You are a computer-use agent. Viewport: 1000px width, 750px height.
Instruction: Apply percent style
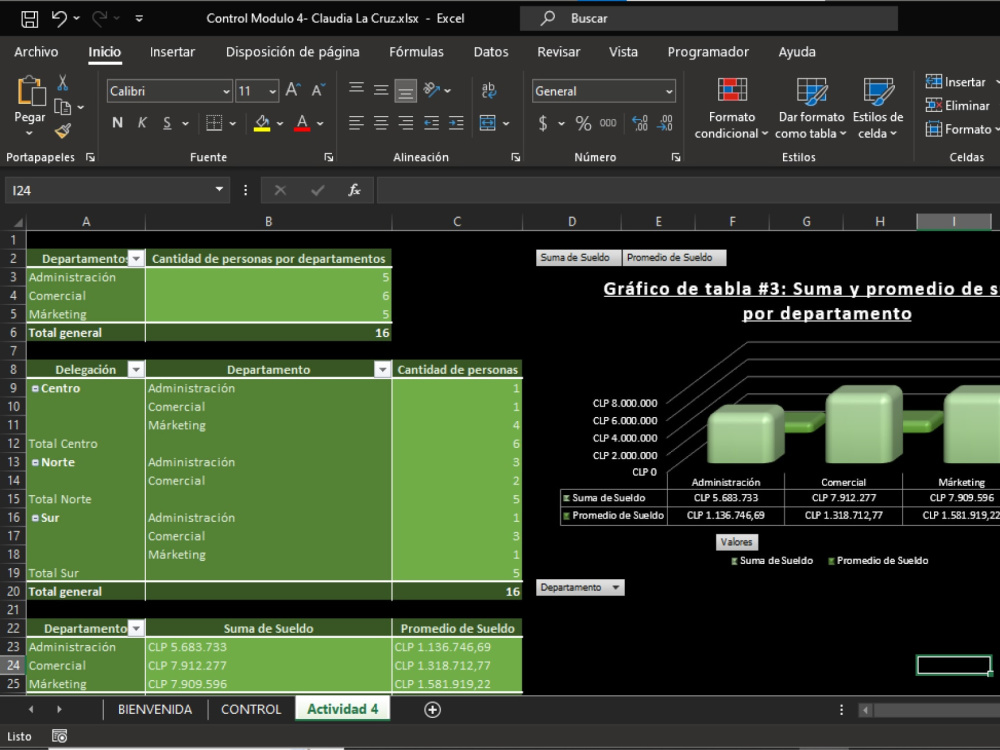[583, 123]
